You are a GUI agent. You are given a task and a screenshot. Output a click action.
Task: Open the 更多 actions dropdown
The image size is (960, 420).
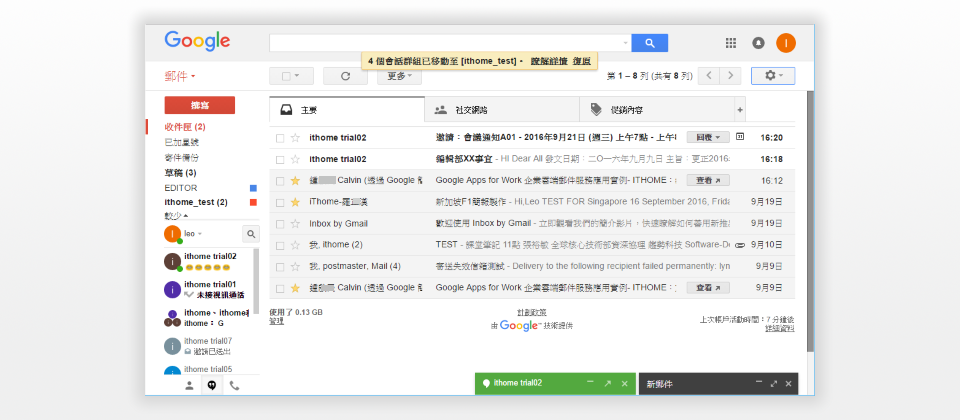point(399,76)
